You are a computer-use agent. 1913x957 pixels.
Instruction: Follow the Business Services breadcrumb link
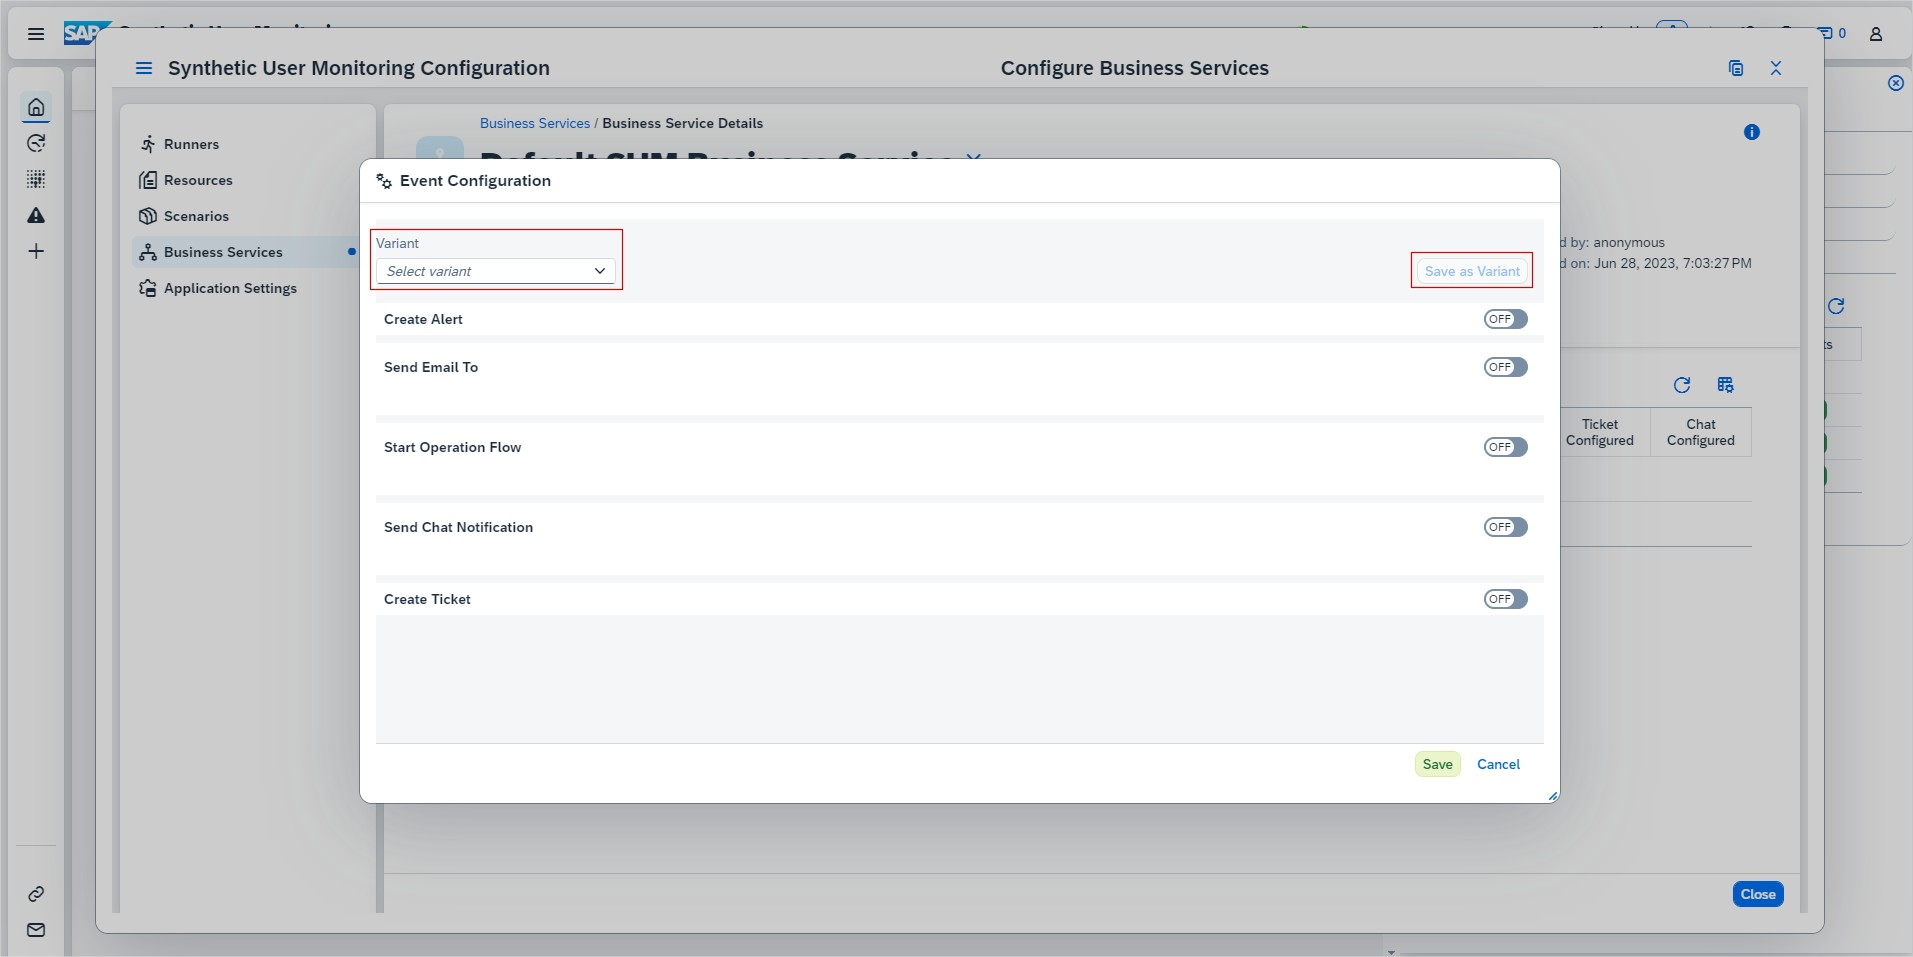(535, 123)
